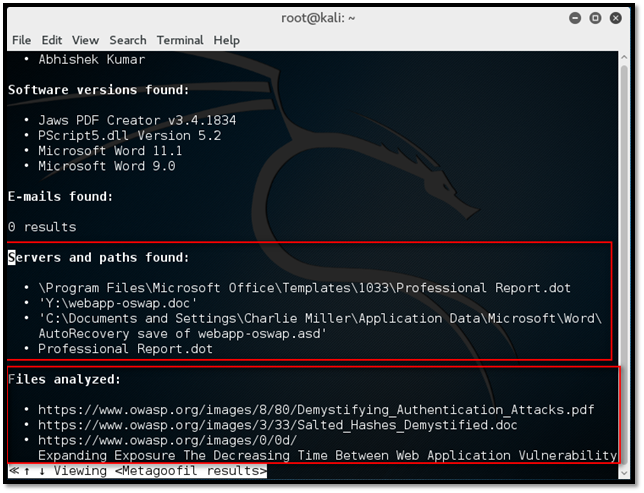Click the root@kali window title bar
Screen dimensions: 644x493
(x=320, y=18)
